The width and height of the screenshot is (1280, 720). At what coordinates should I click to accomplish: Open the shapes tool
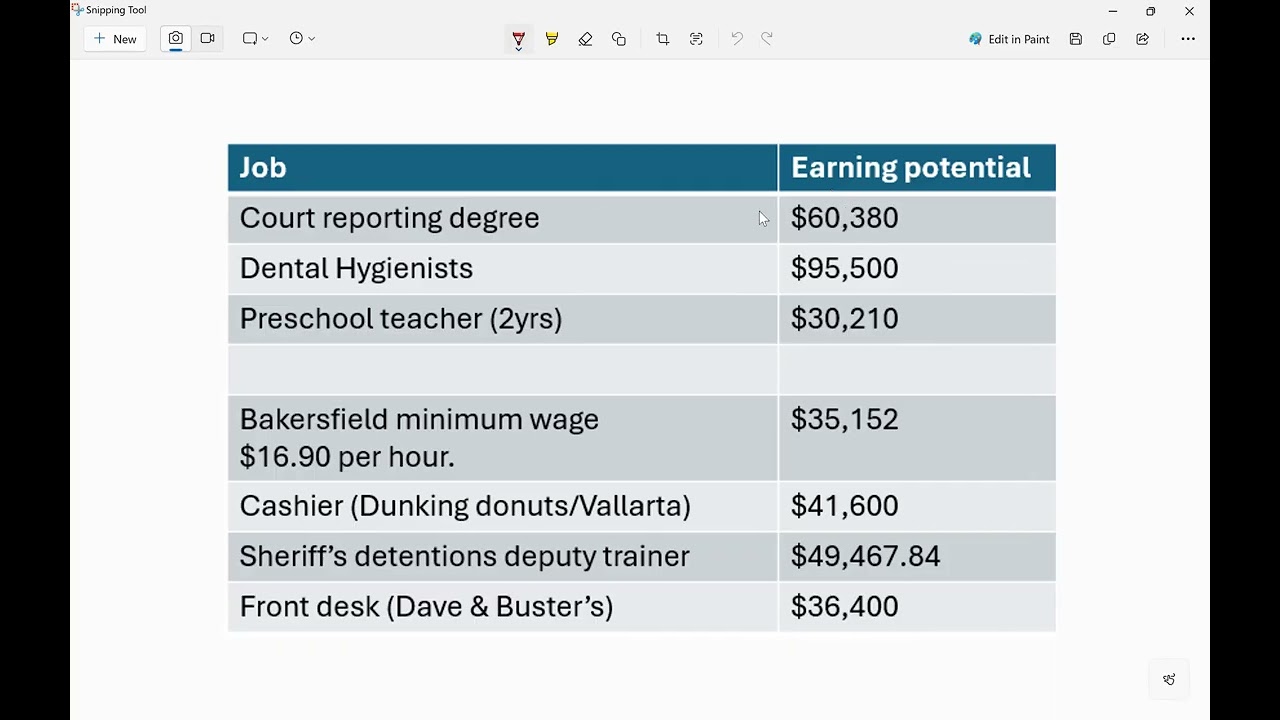point(619,39)
